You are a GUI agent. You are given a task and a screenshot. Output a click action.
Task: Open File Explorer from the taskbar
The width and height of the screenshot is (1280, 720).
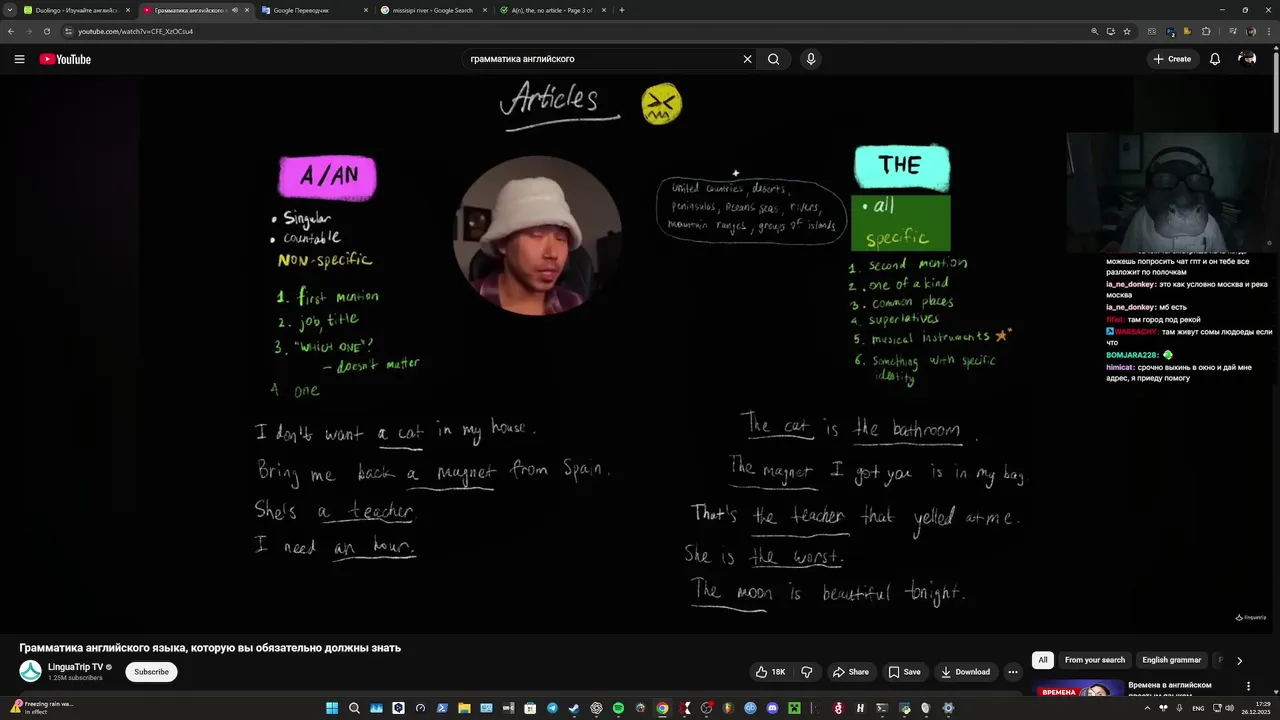pyautogui.click(x=464, y=708)
